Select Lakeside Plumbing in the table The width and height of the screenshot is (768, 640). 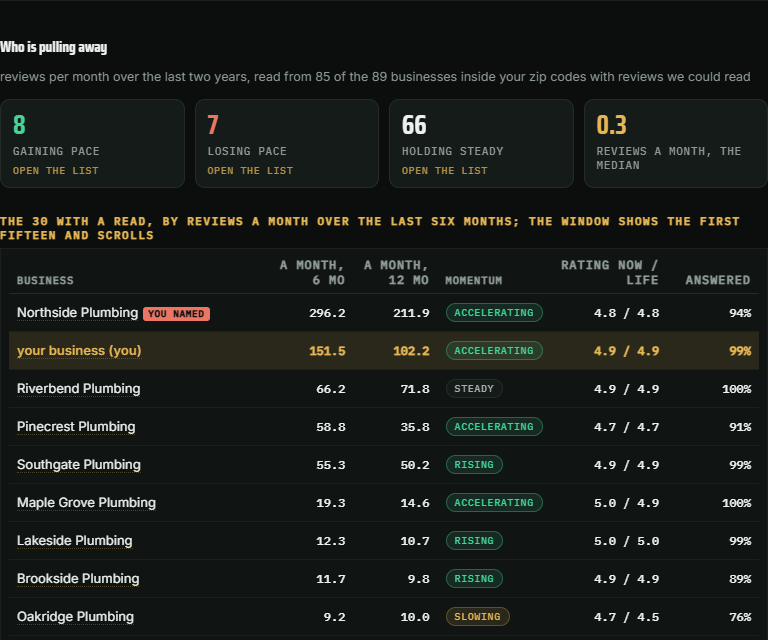tap(74, 541)
